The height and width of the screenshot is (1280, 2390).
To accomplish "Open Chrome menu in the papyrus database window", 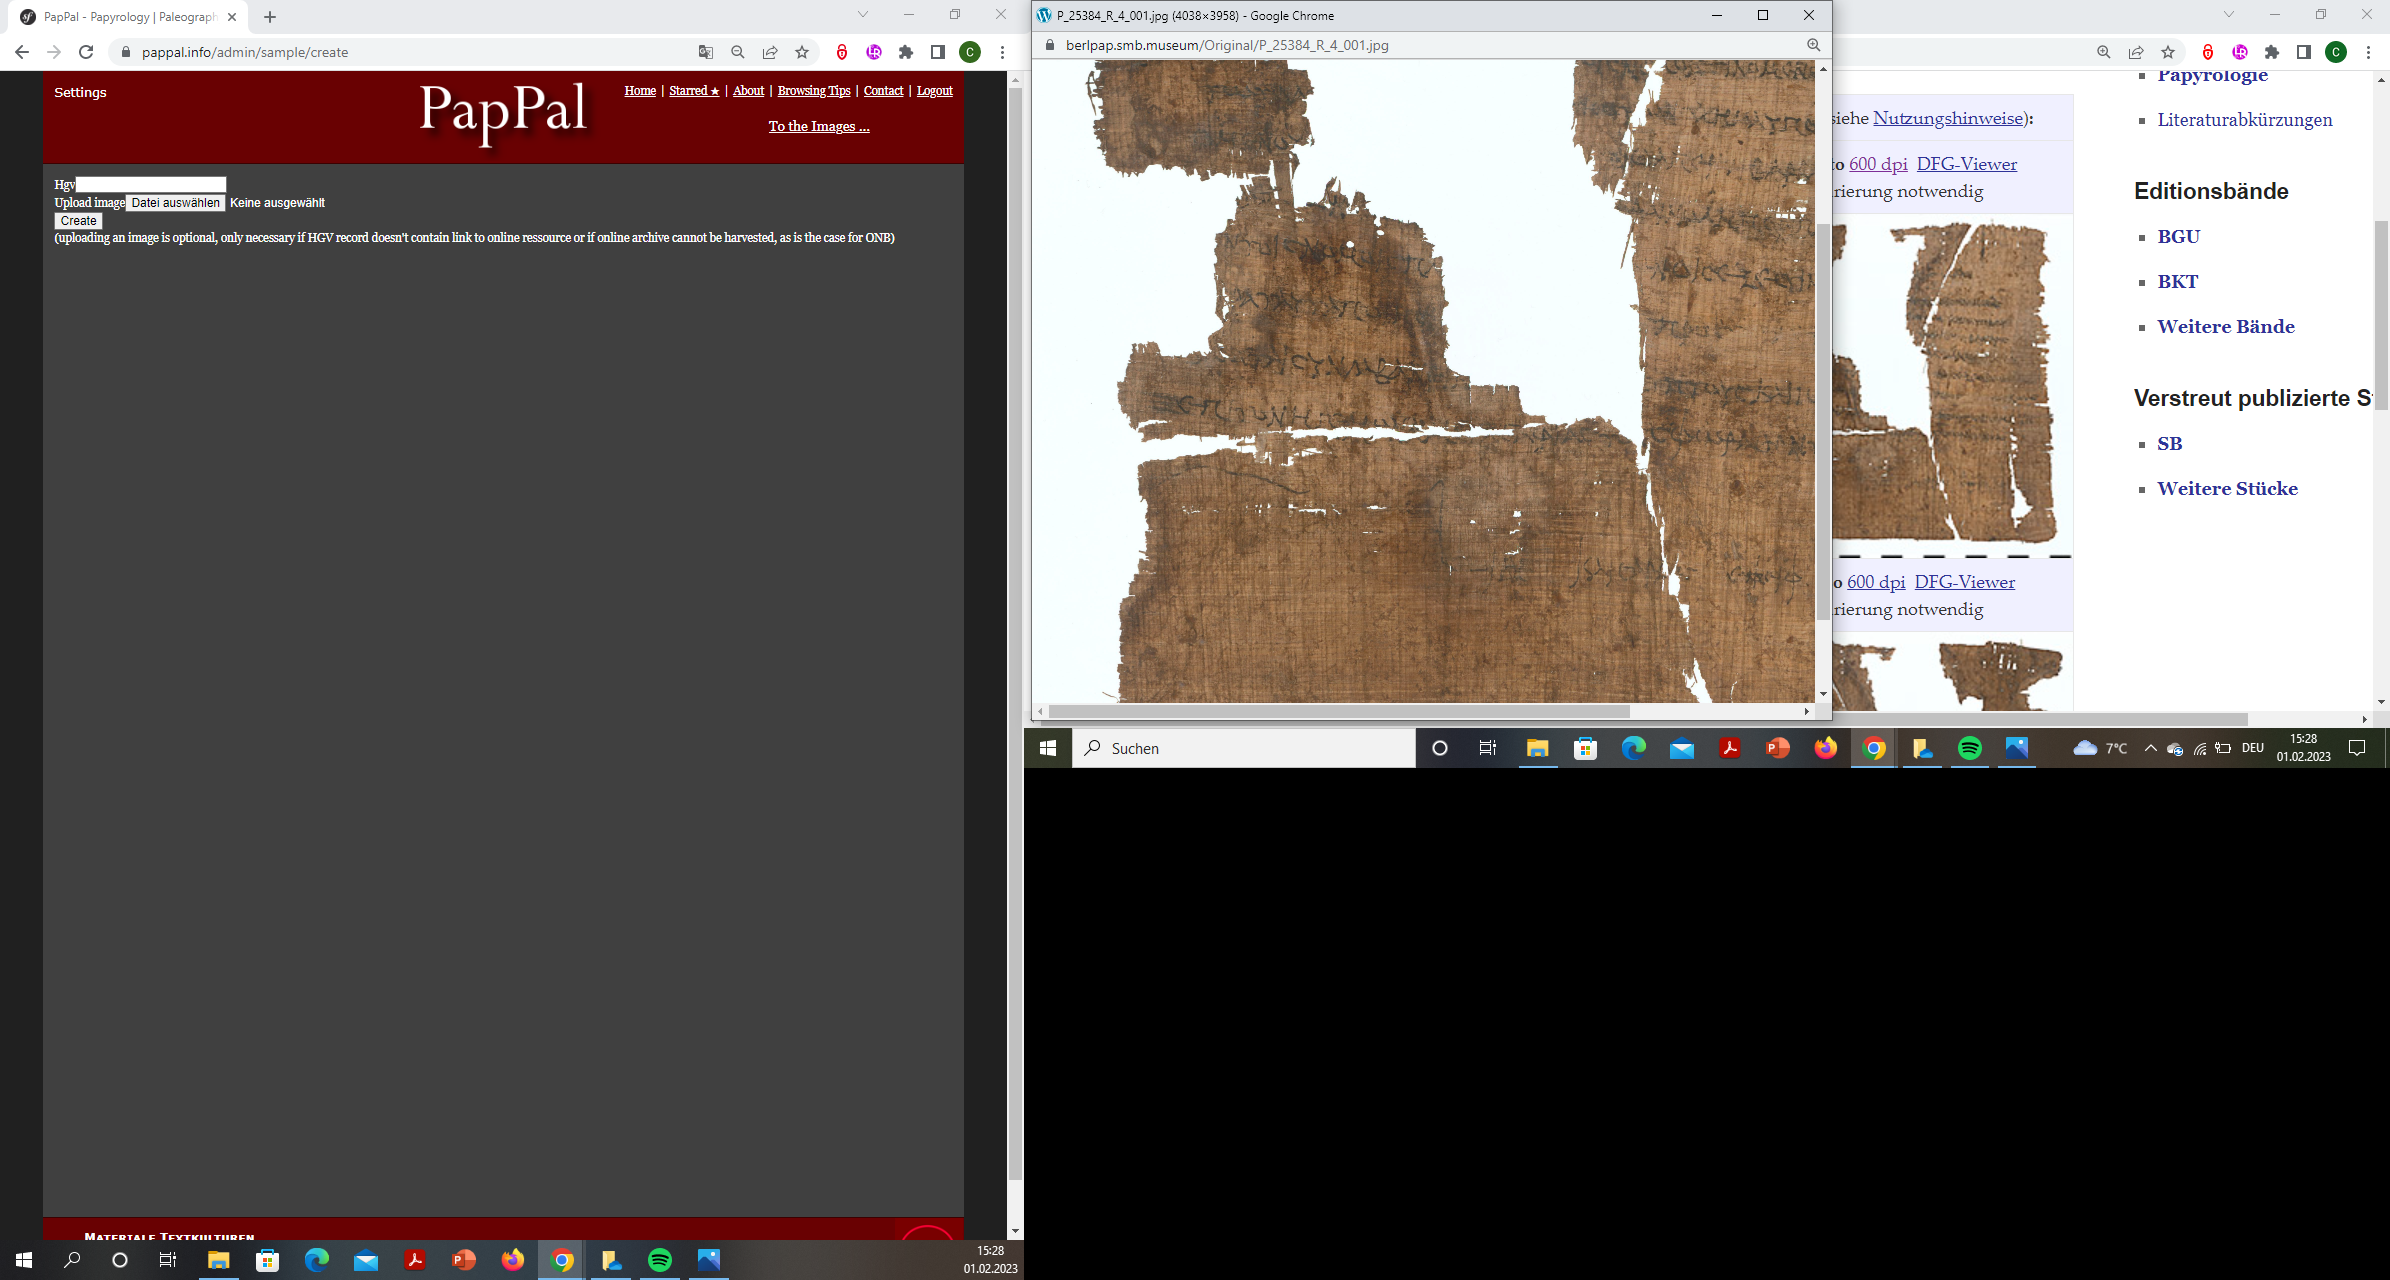I will 2368,52.
